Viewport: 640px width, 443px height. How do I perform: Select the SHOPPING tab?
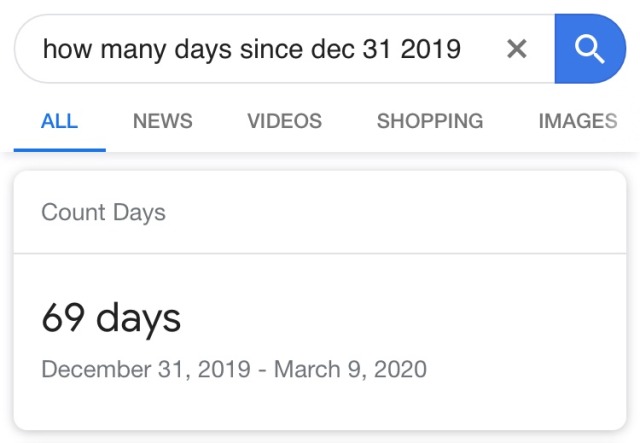click(x=430, y=121)
